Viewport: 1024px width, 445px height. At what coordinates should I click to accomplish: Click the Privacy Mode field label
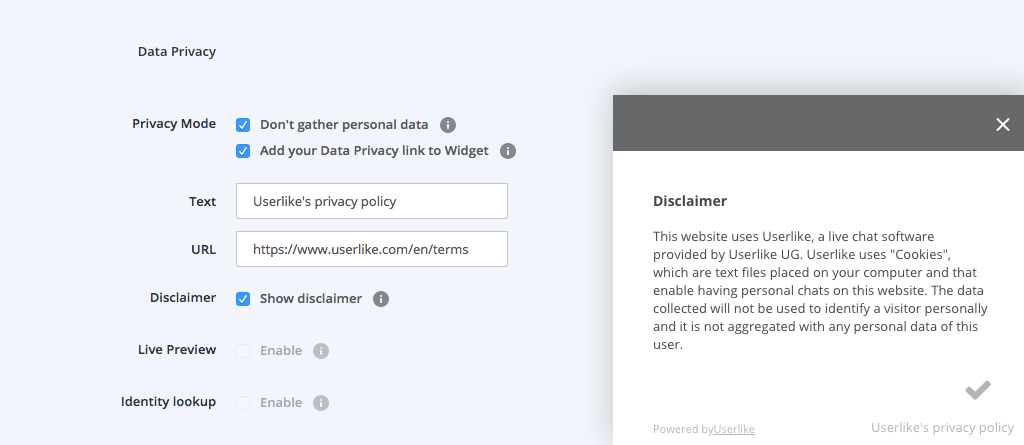pyautogui.click(x=174, y=124)
